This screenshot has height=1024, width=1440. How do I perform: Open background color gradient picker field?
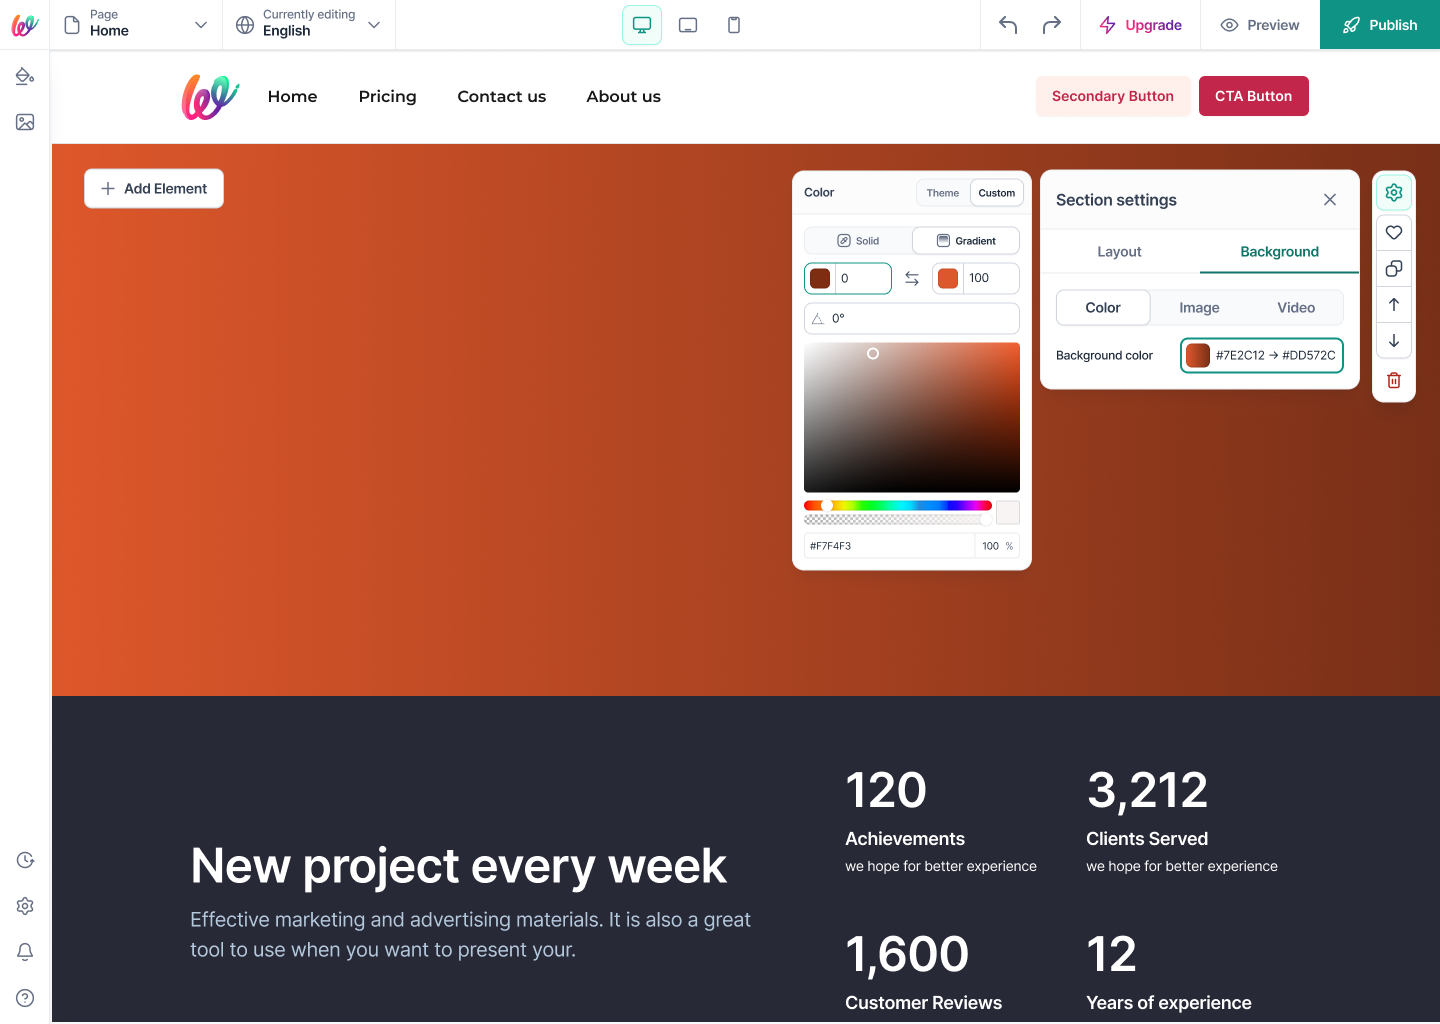1262,355
